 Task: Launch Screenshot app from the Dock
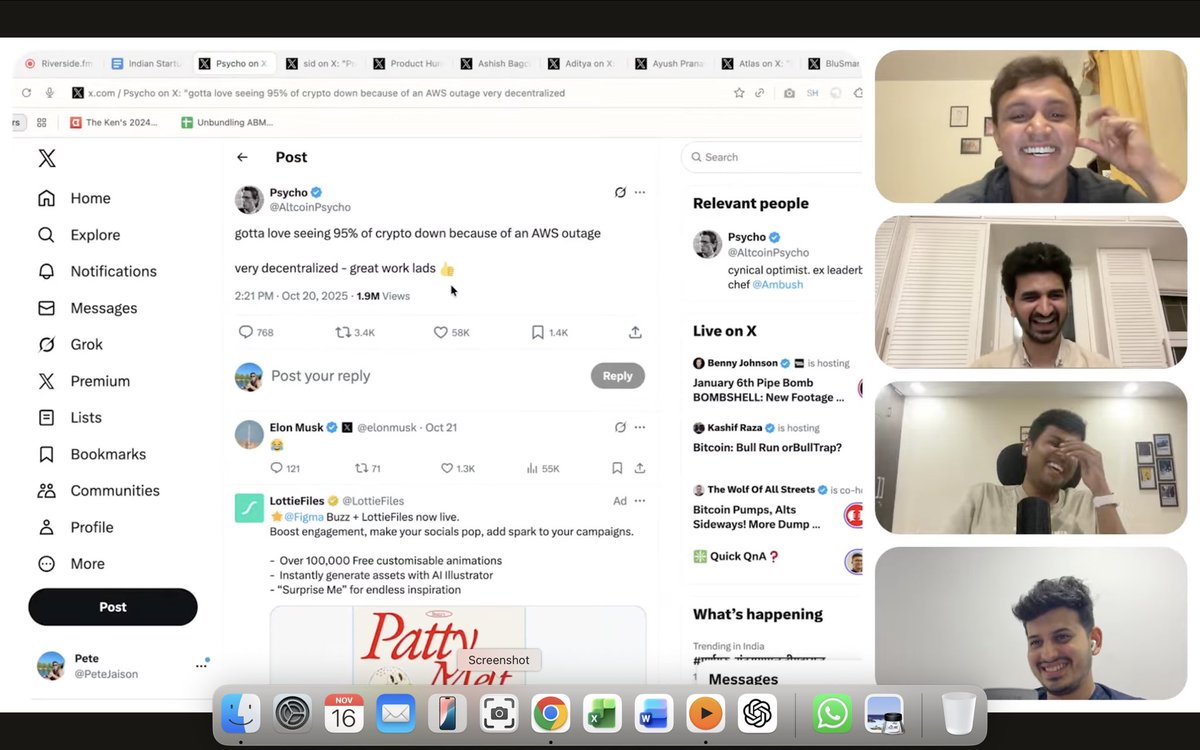(499, 714)
